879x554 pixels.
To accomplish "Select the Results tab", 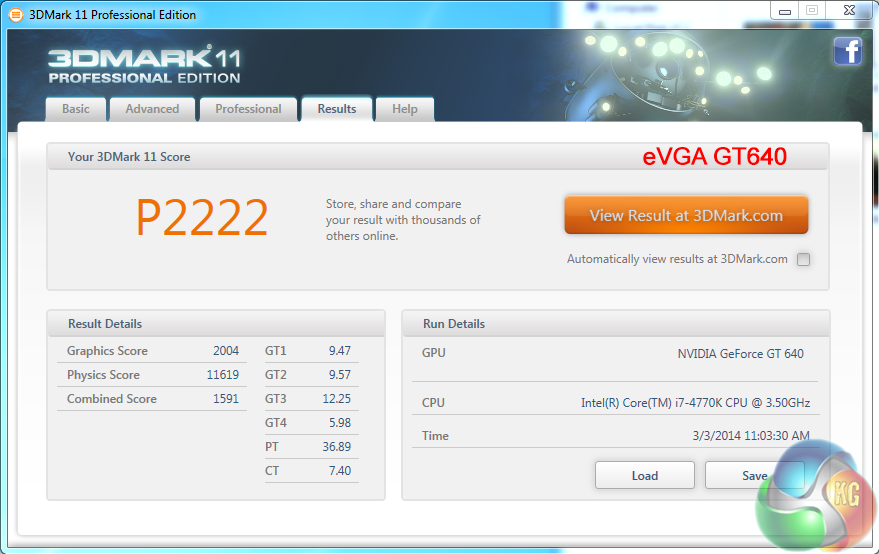I will 337,109.
